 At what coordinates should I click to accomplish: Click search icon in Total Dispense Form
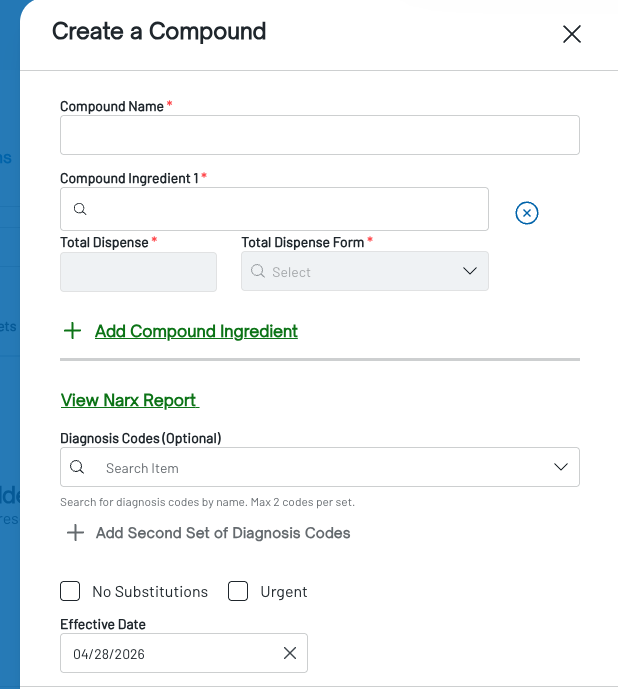tap(258, 271)
